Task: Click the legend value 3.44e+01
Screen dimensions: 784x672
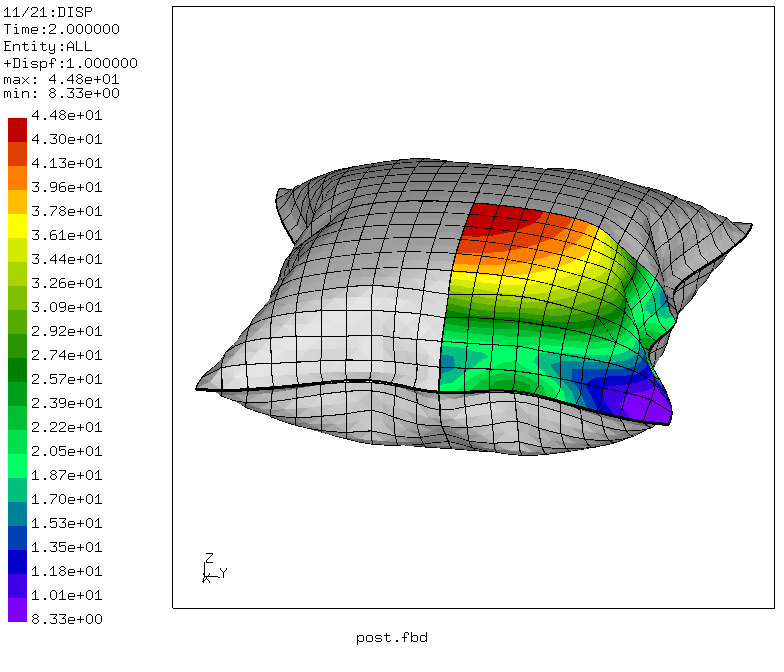Action: (66, 260)
